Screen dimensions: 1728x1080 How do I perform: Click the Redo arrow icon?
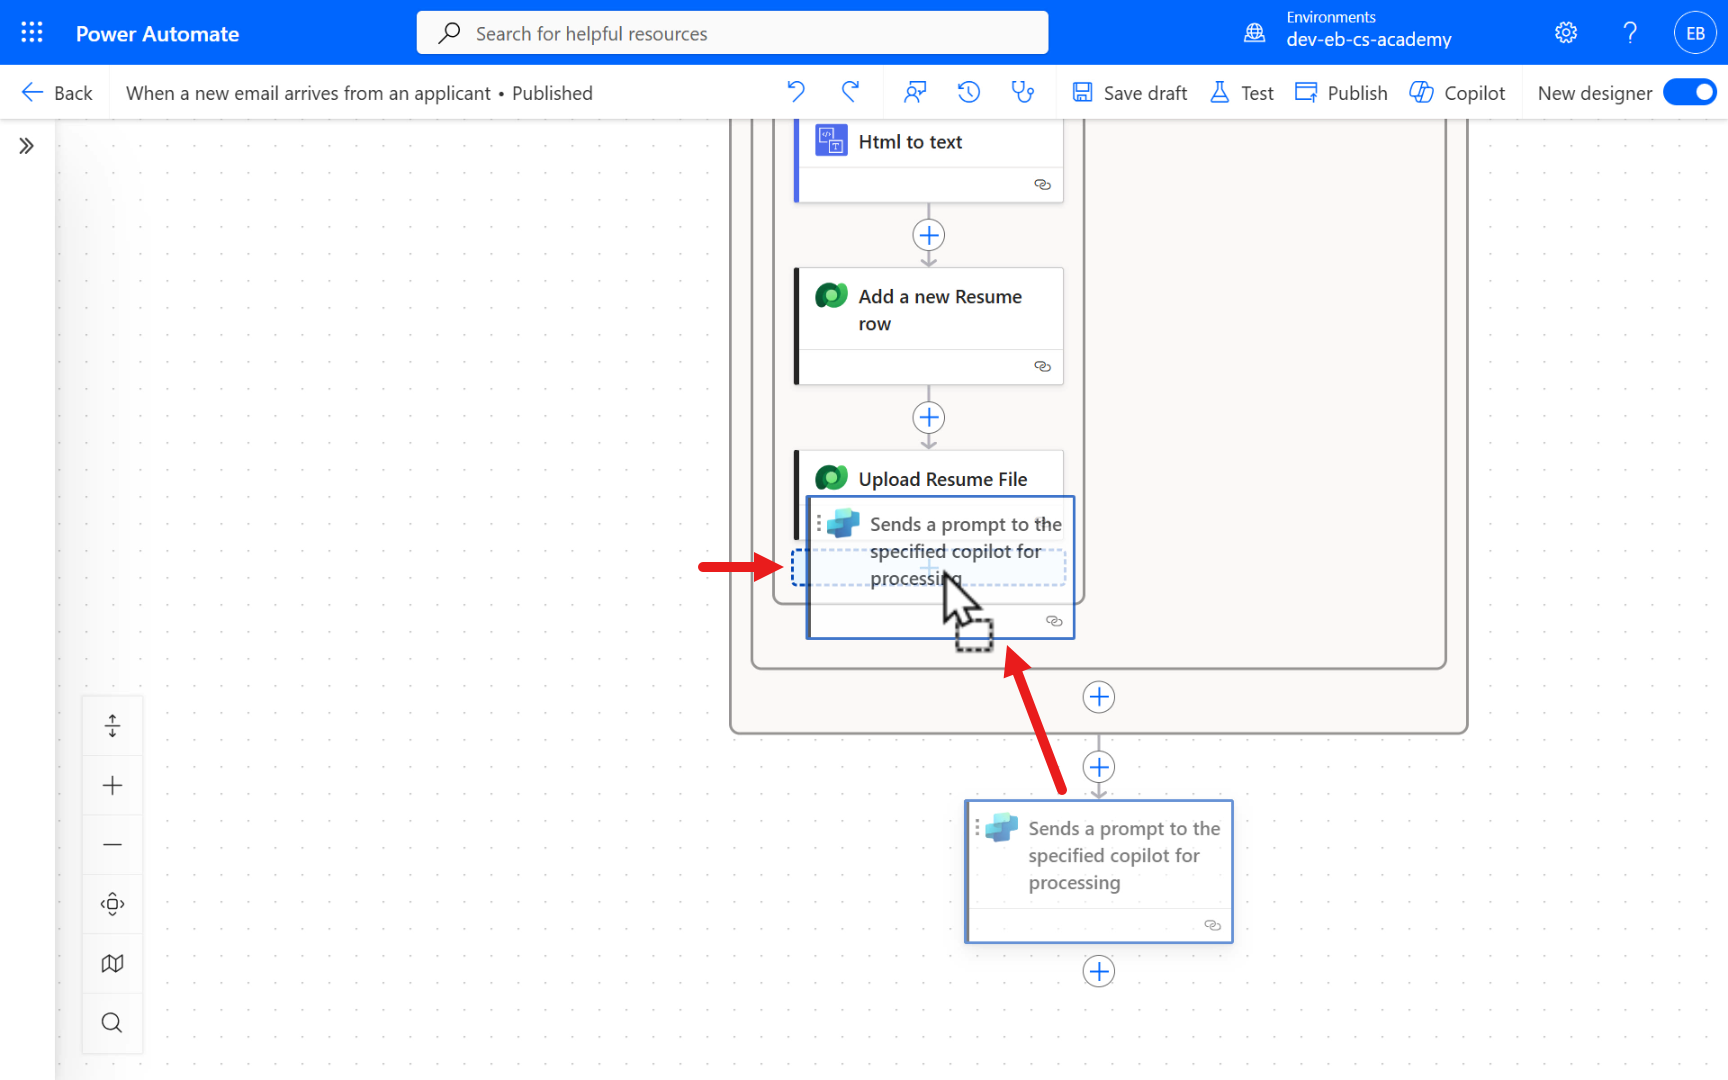click(x=850, y=92)
